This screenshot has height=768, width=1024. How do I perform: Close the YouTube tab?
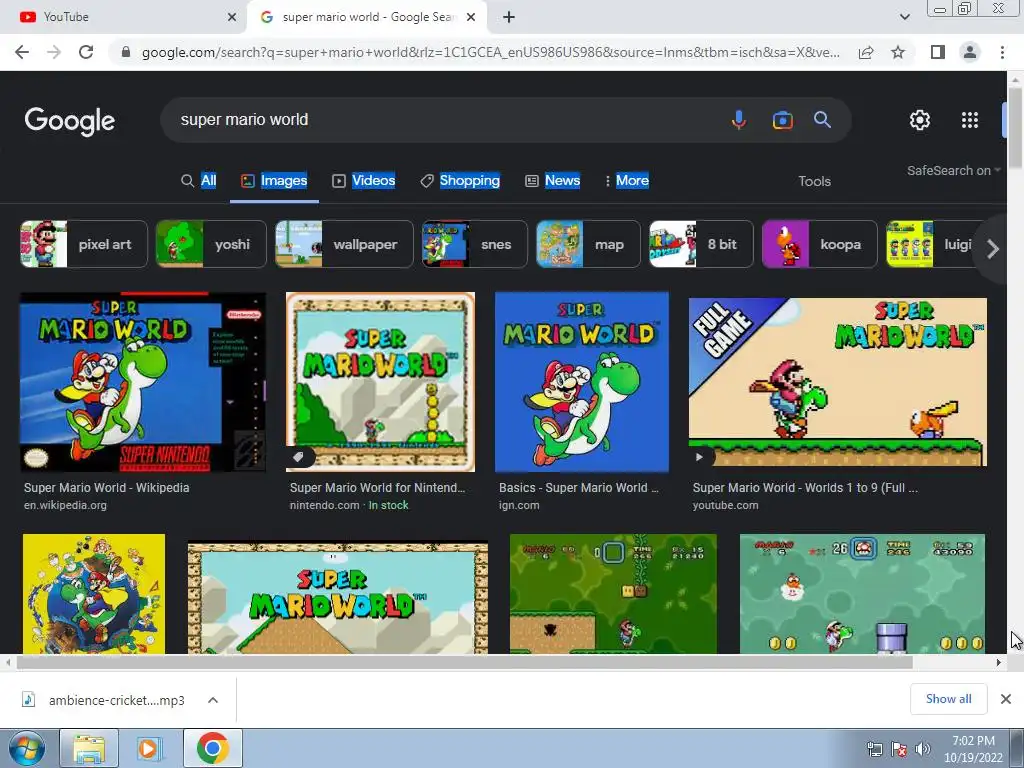pyautogui.click(x=232, y=17)
